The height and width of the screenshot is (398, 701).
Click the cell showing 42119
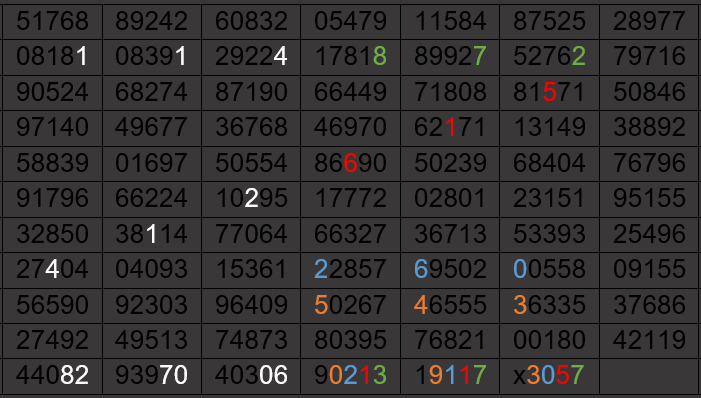coord(649,341)
